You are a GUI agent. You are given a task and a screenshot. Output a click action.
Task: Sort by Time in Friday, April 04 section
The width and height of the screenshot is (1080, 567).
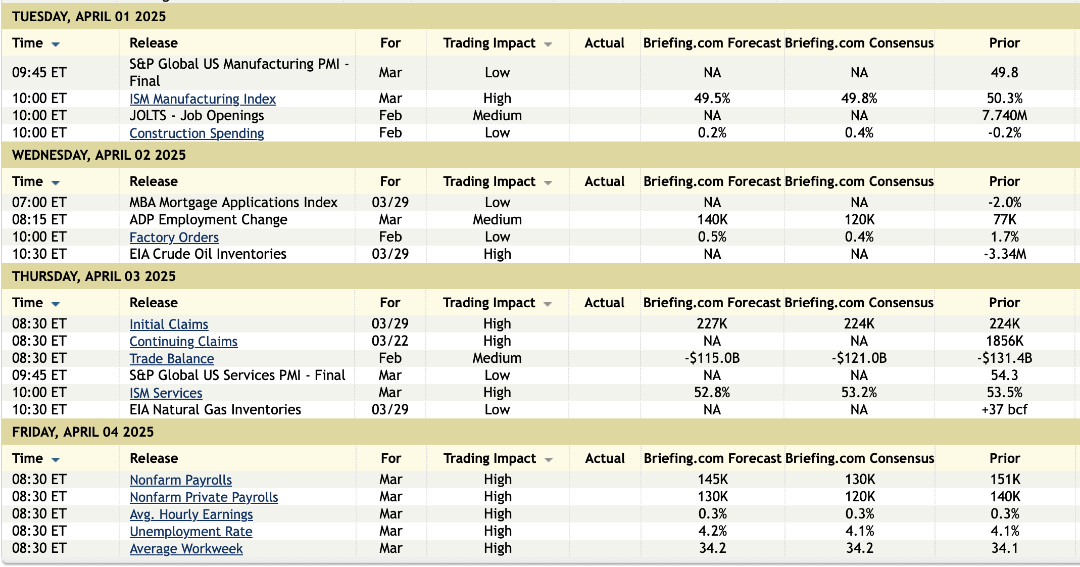coord(55,460)
